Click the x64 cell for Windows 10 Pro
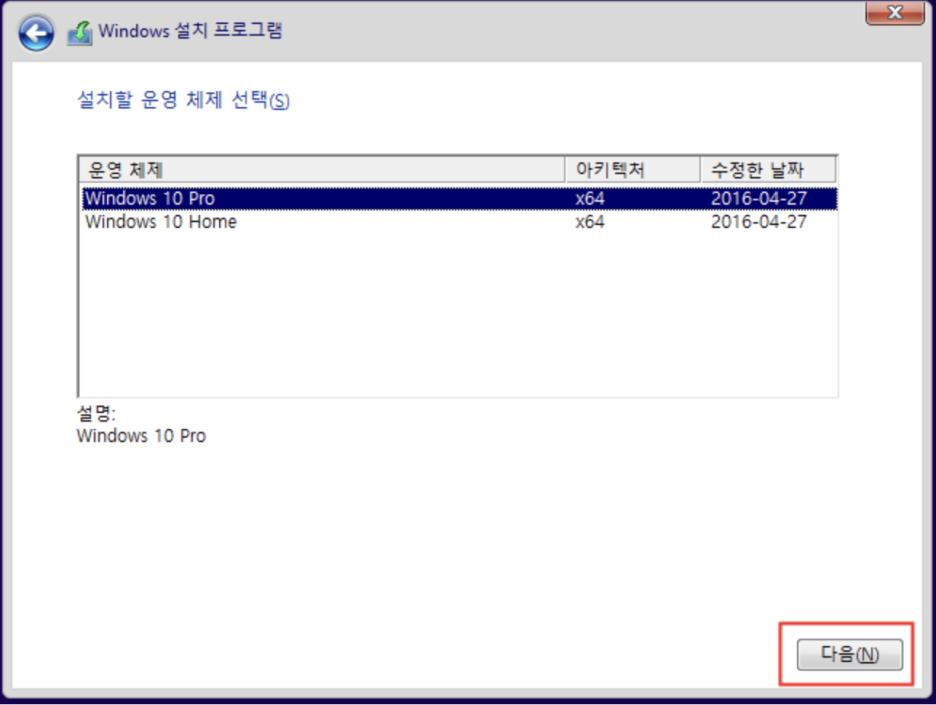Image resolution: width=936 pixels, height=705 pixels. pyautogui.click(x=590, y=198)
